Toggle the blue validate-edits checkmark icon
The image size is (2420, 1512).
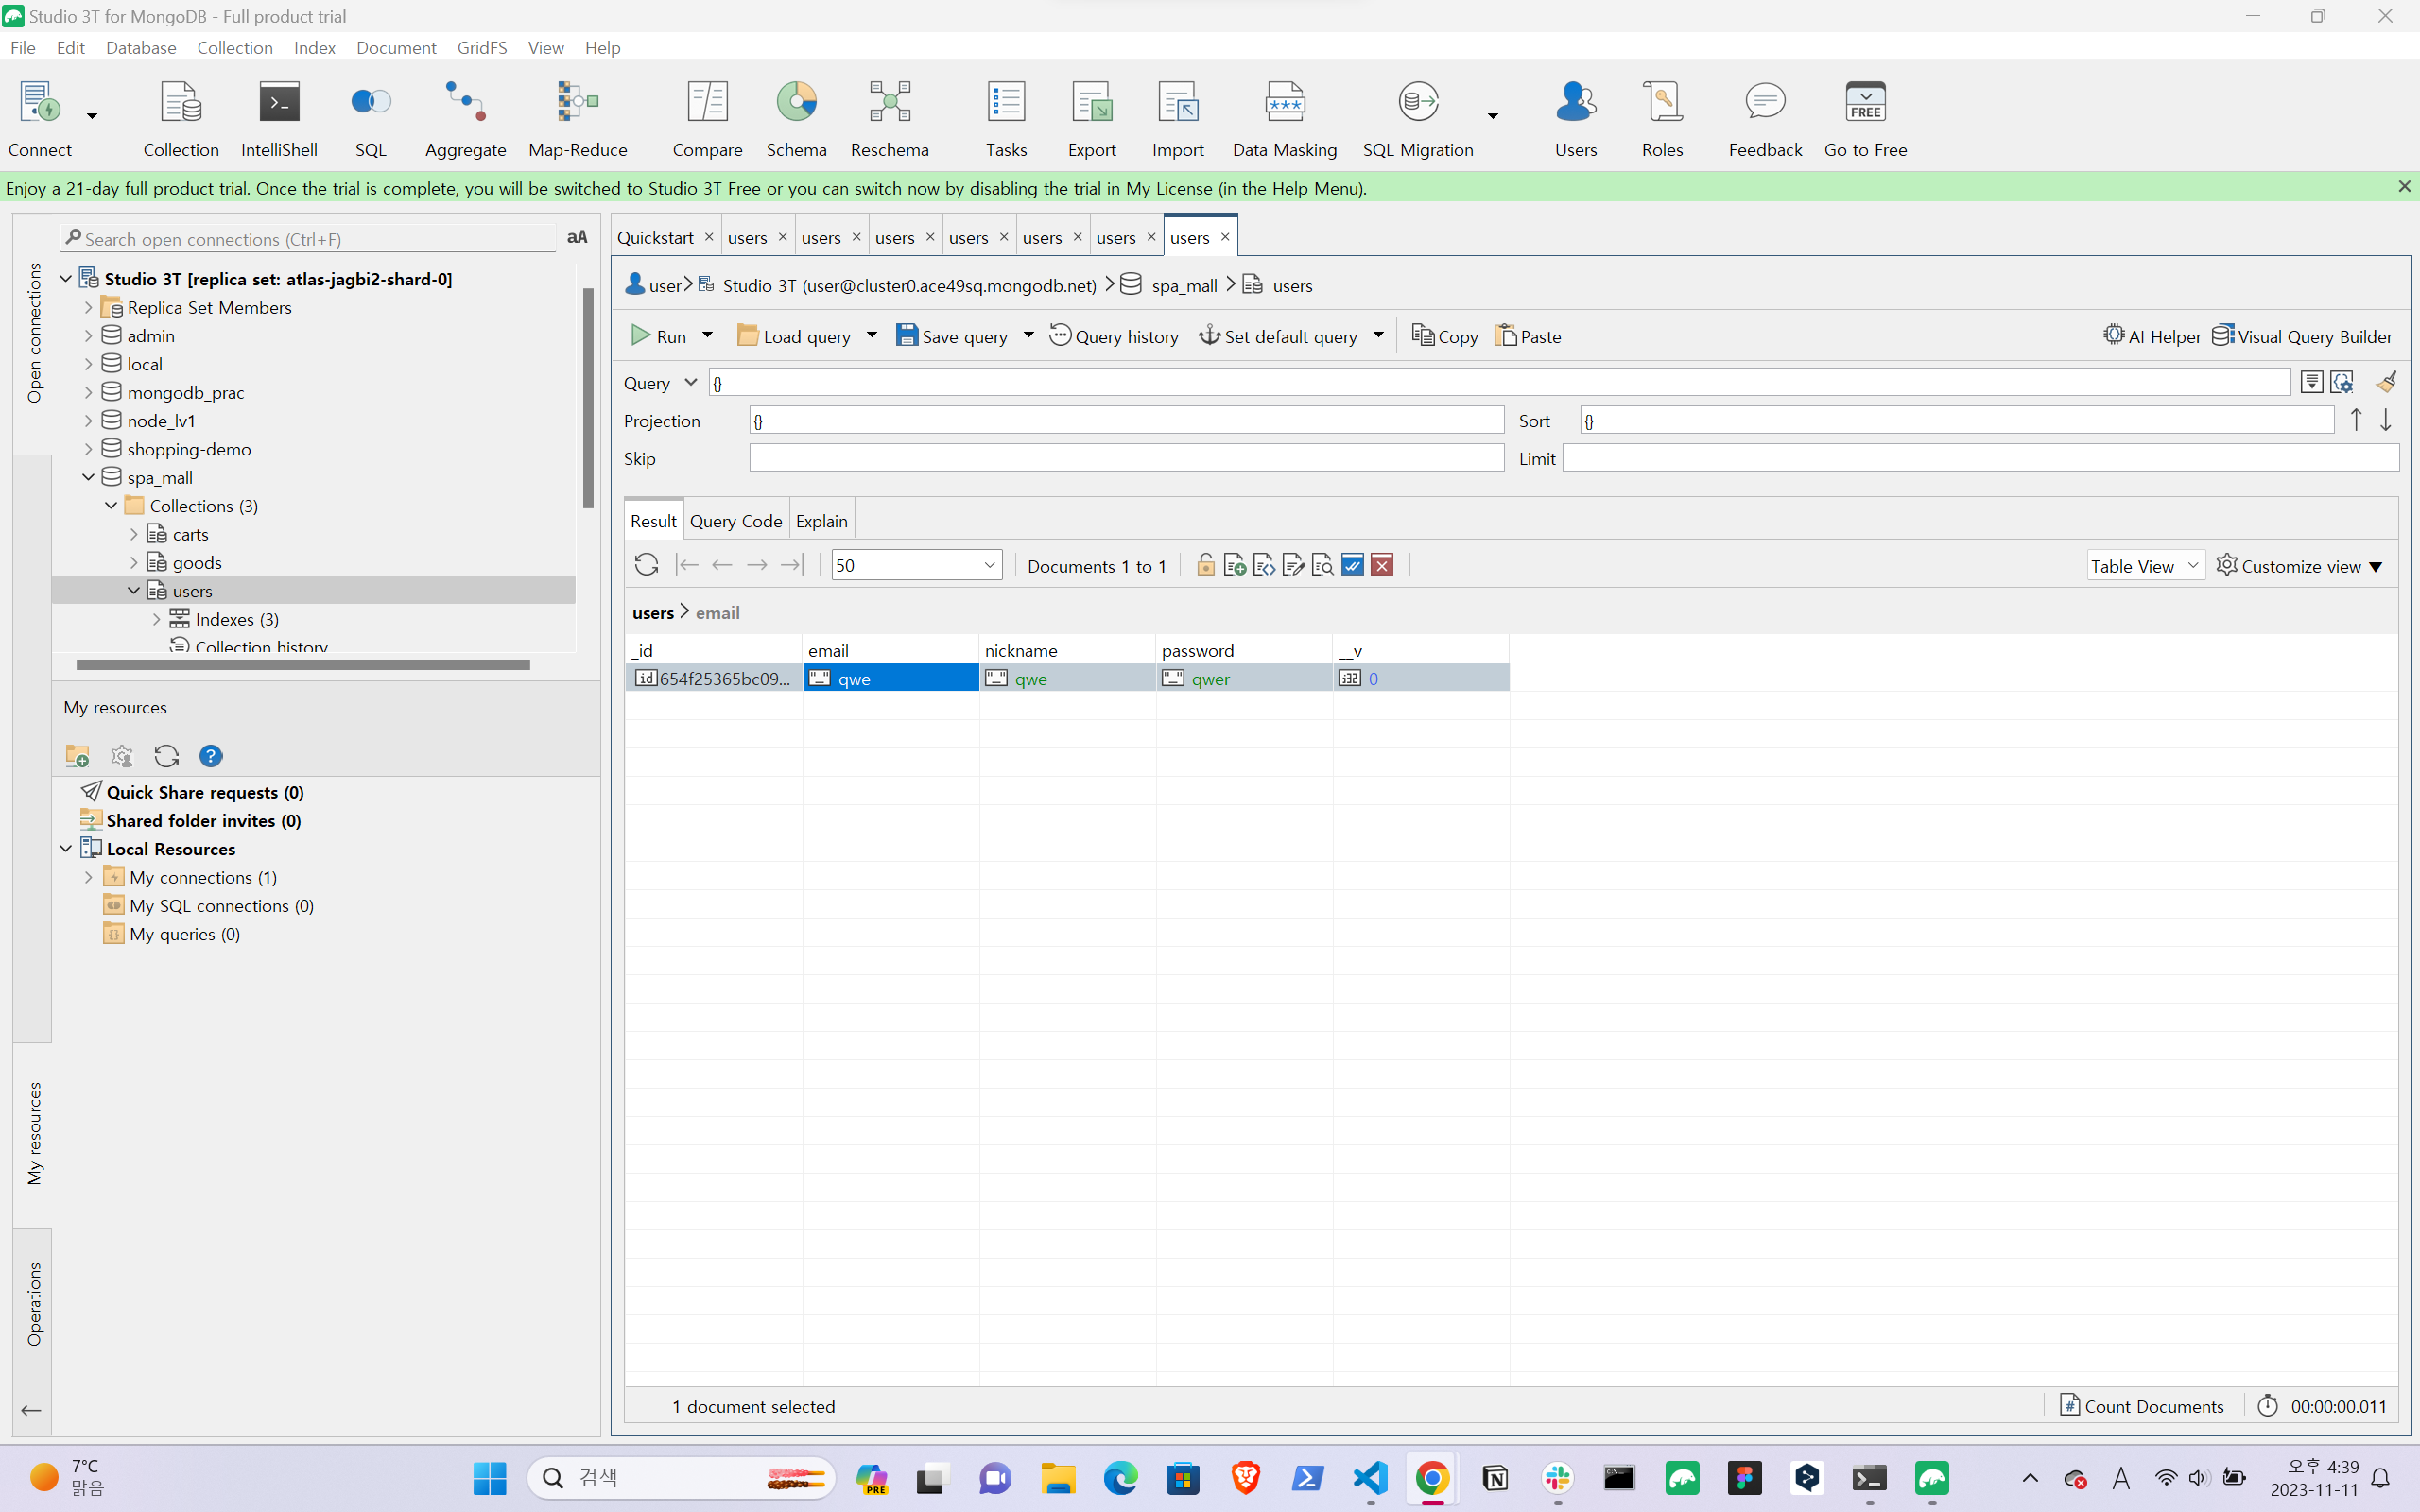(x=1352, y=565)
